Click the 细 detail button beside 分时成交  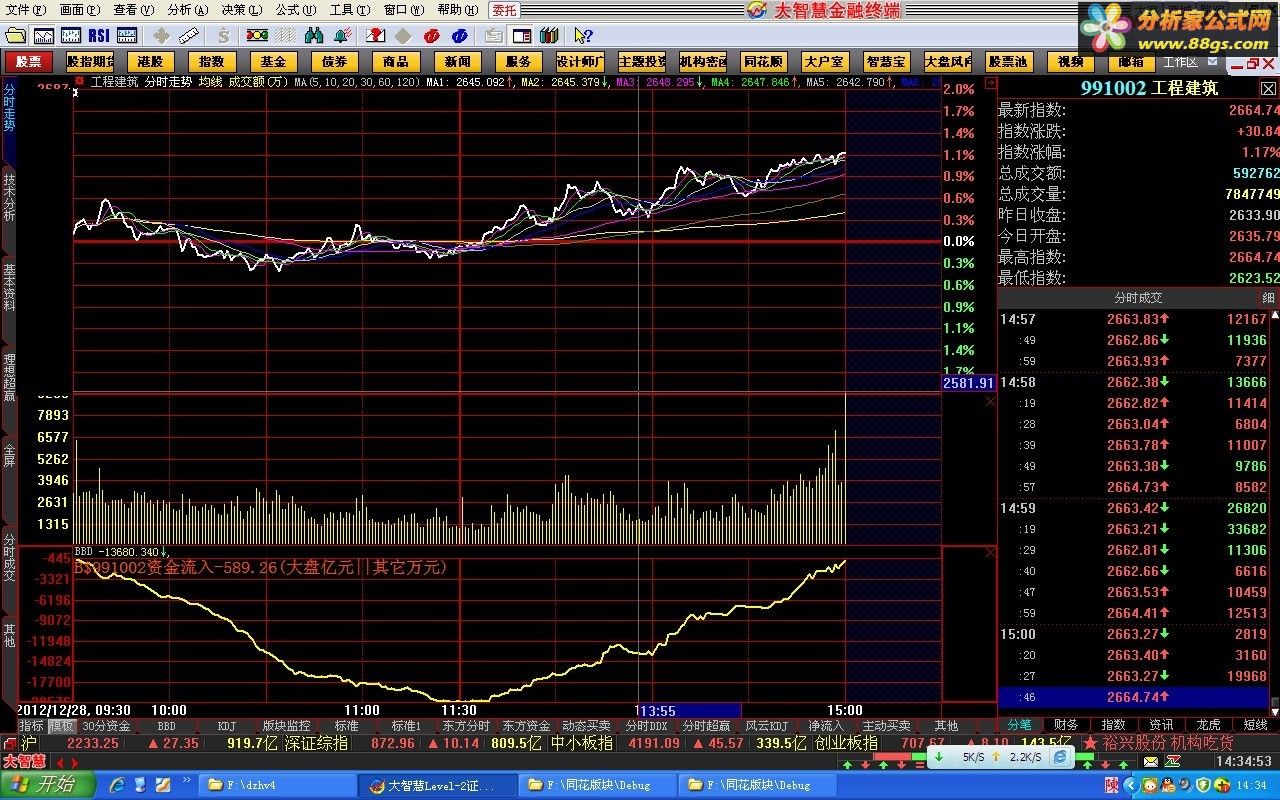[1268, 298]
